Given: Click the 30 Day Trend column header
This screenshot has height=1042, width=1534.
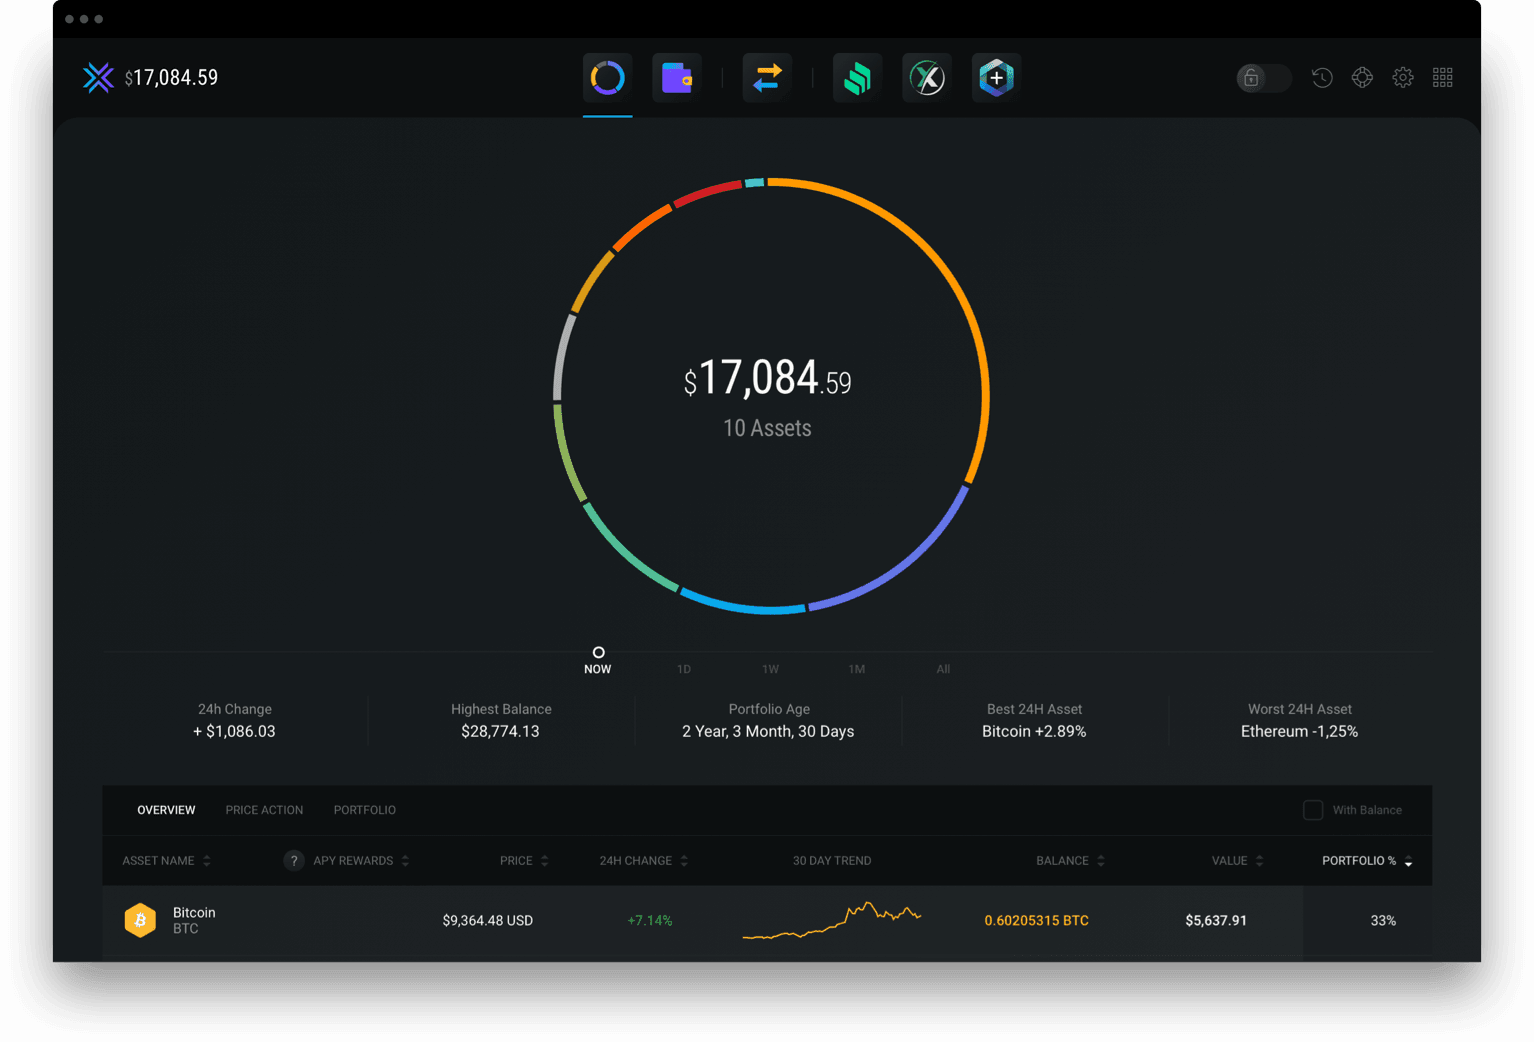Looking at the screenshot, I should coord(832,860).
